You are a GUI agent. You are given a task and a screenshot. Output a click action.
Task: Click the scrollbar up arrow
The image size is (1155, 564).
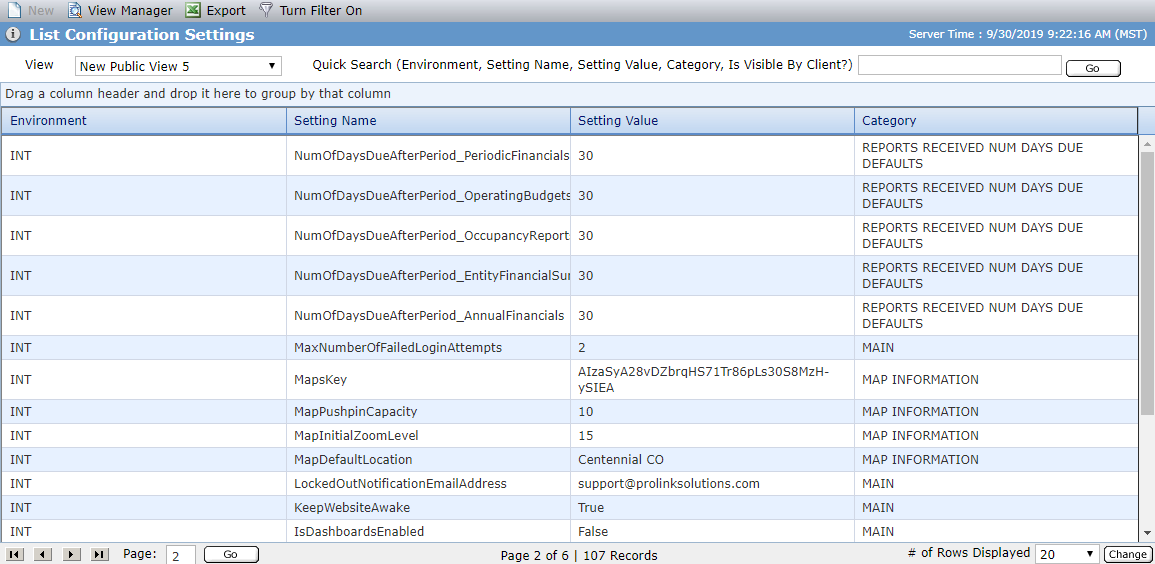(1147, 143)
